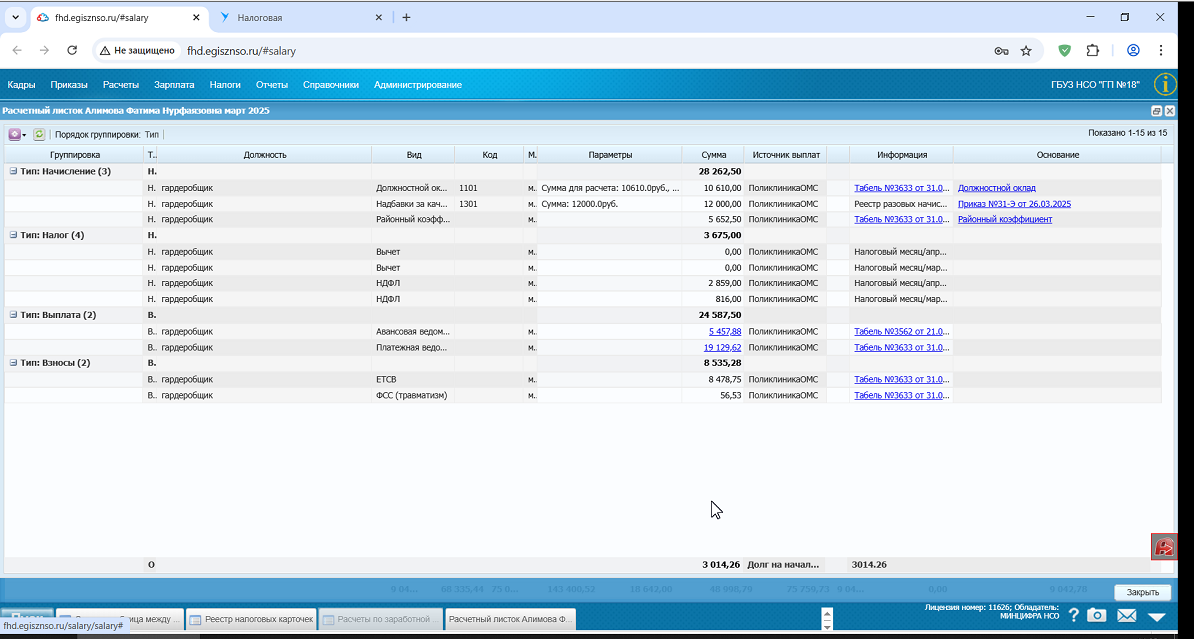Open the purple gear actions dropdown
Image resolution: width=1194 pixels, height=639 pixels.
click(17, 134)
